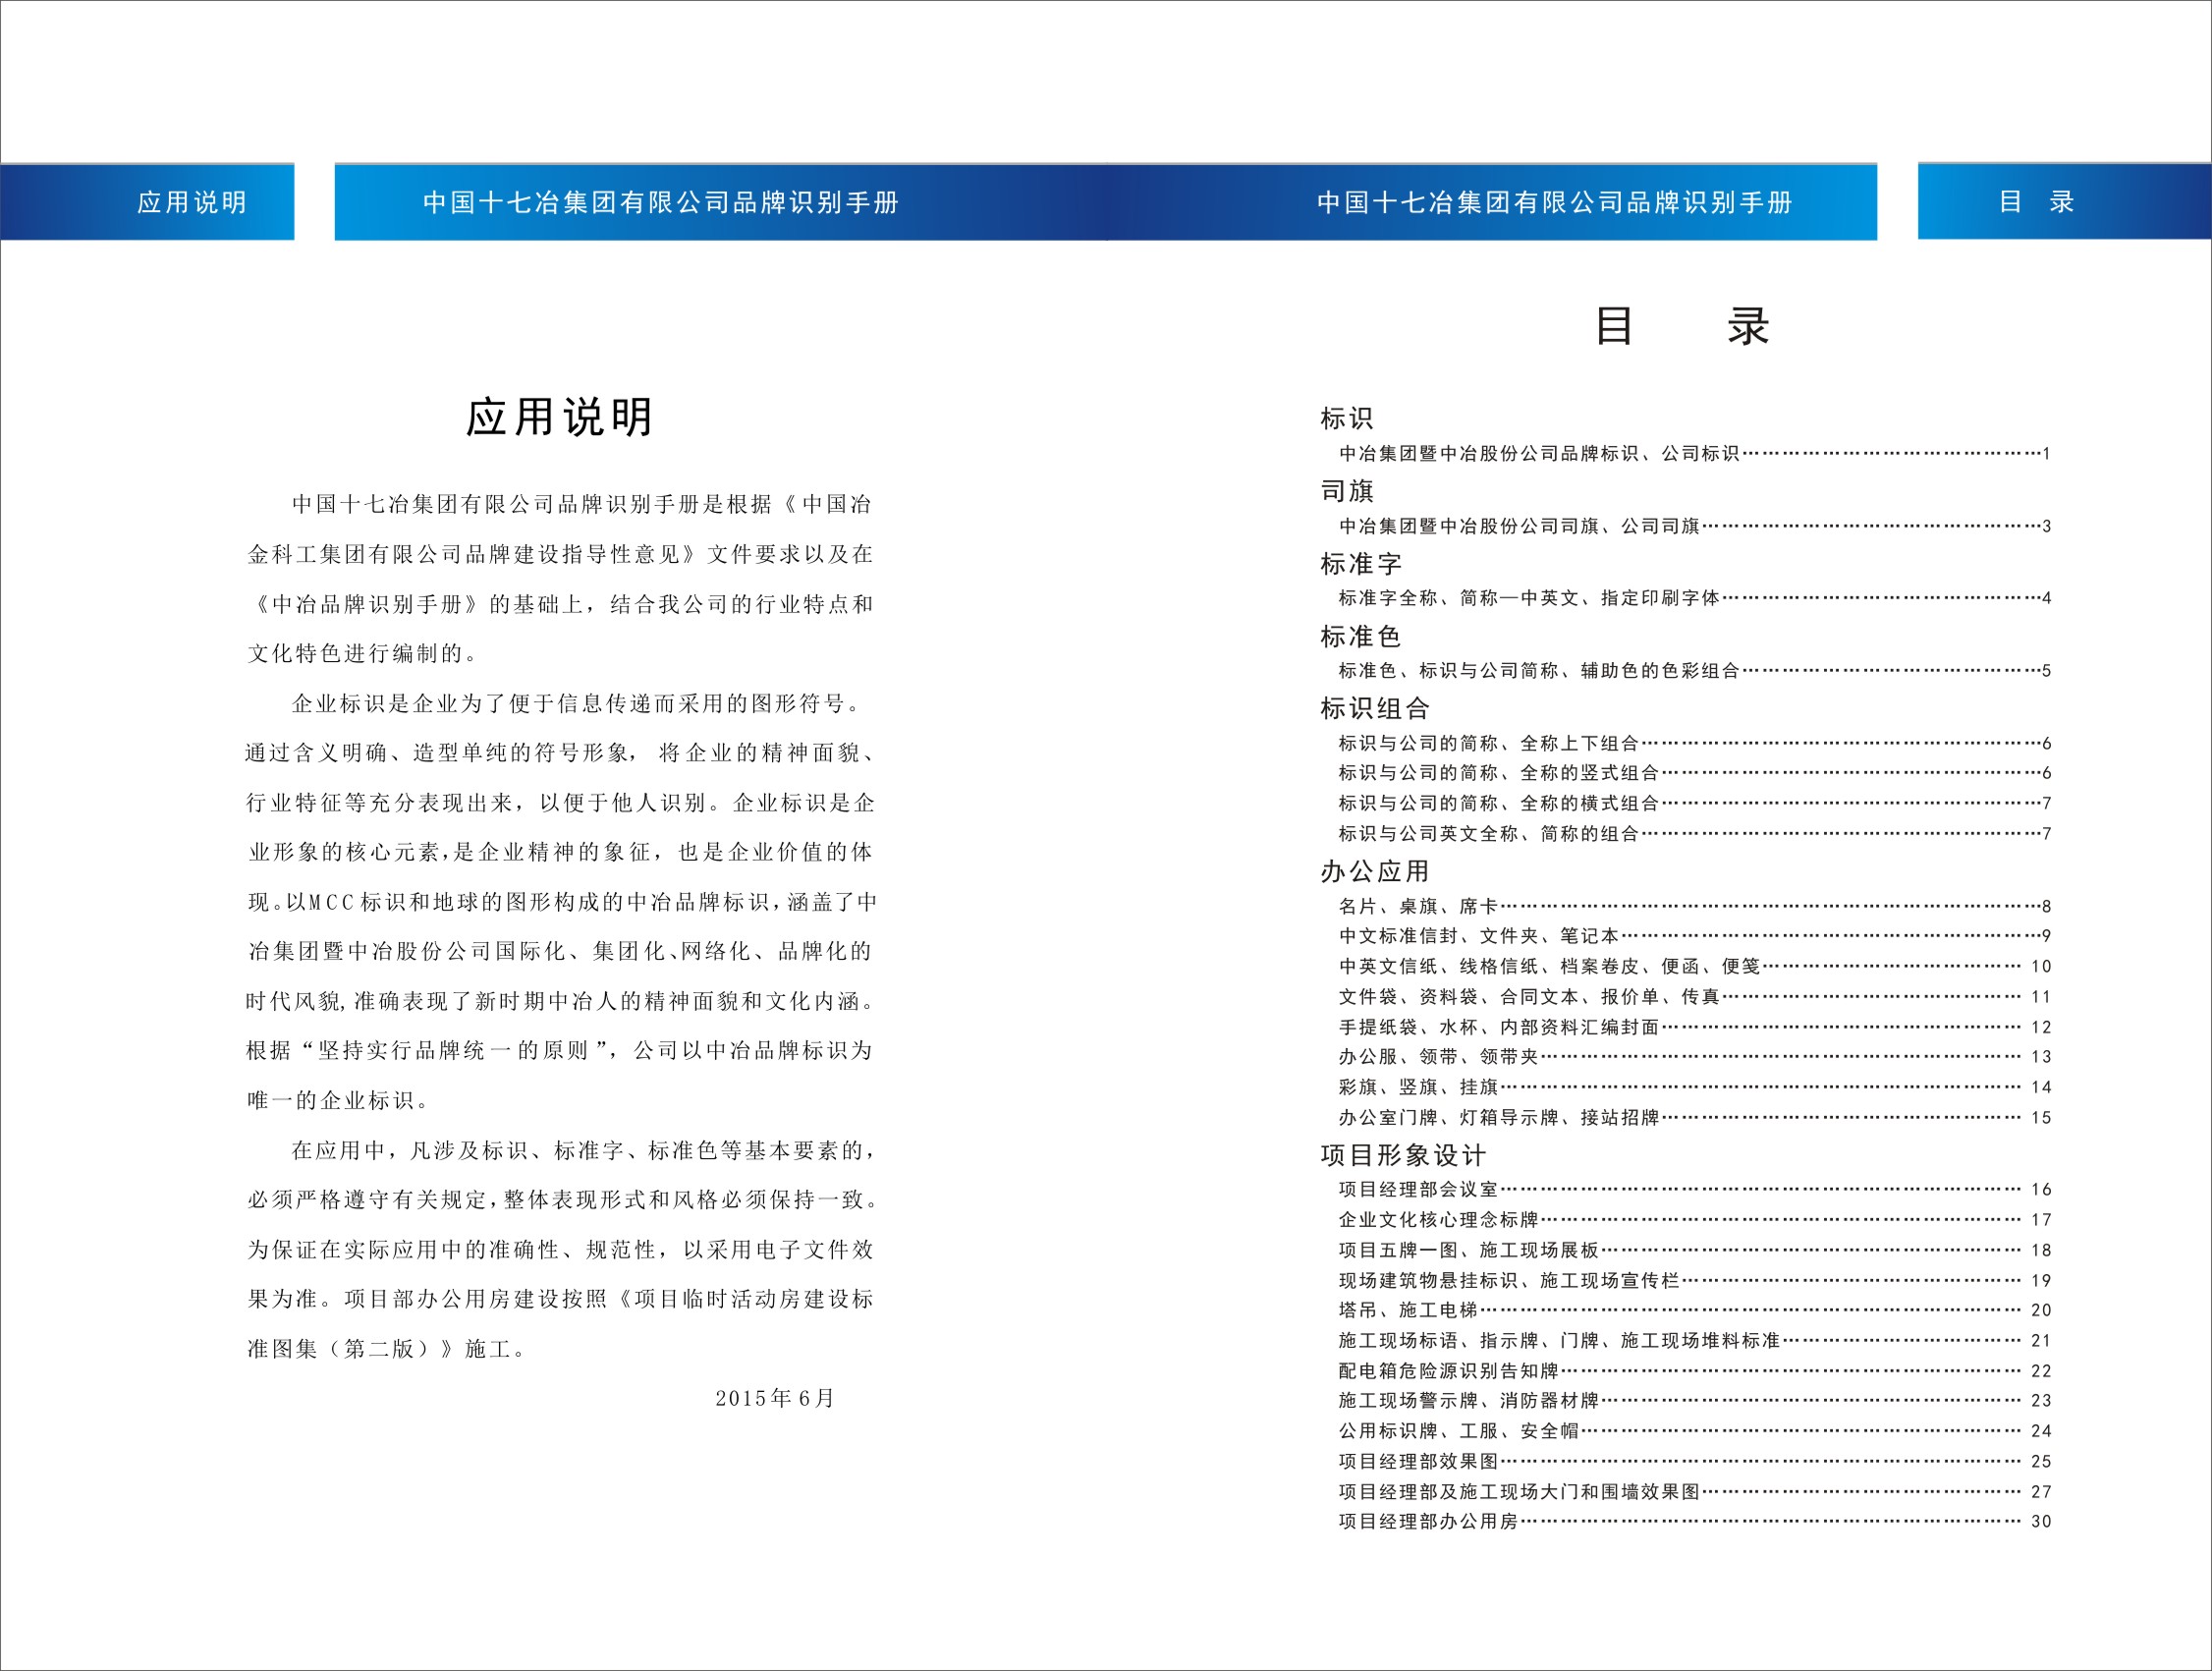Open entry 办公服、领带、领带夹
Screen dimensions: 2212x1671
1695,1057
